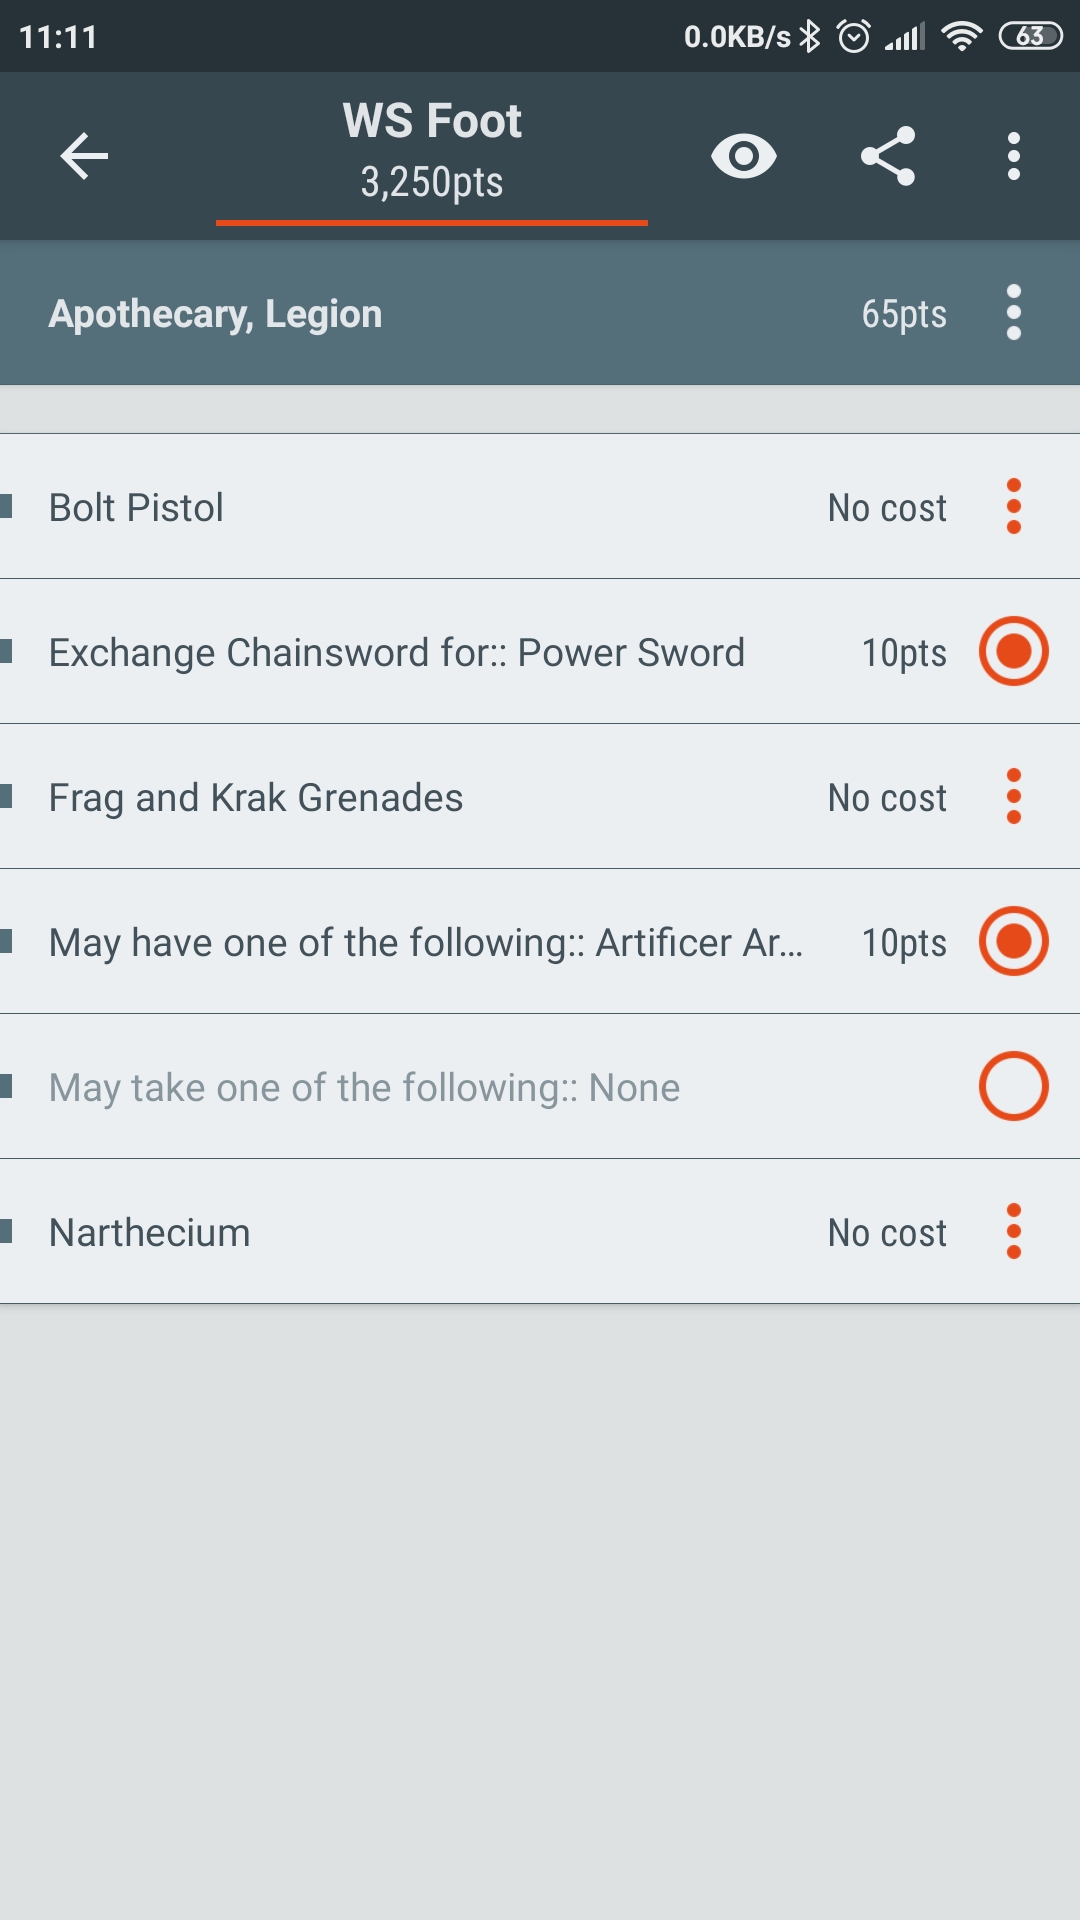Navigate back with the arrow icon
The image size is (1080, 1920).
tap(83, 155)
